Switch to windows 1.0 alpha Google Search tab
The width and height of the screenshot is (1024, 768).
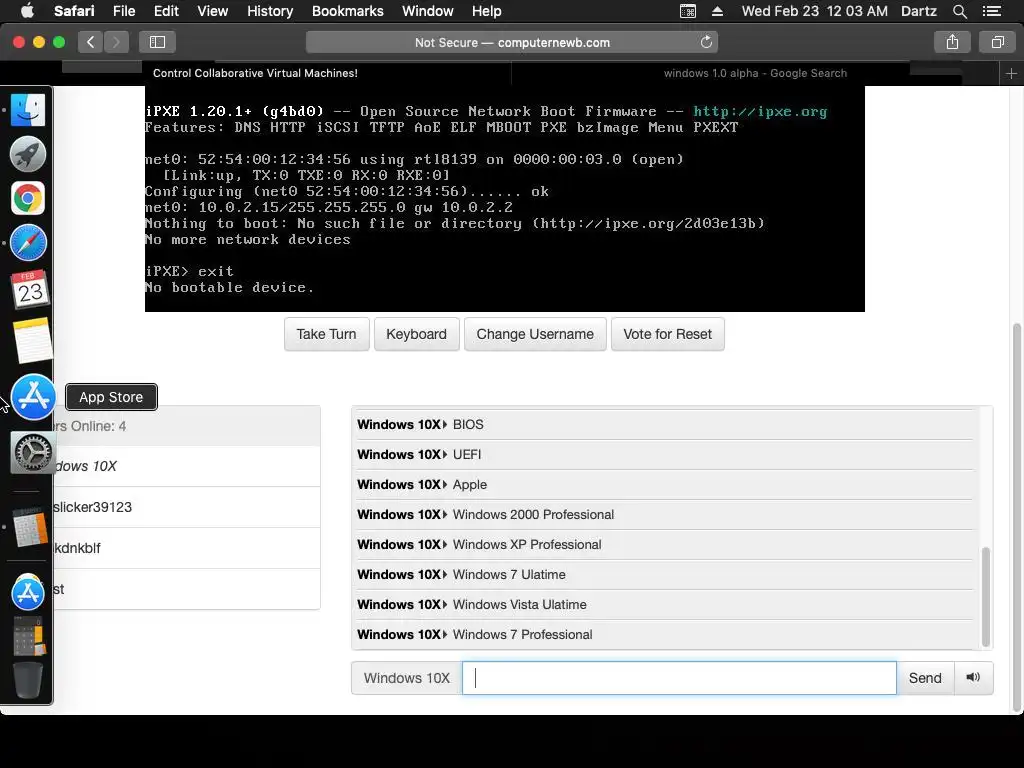click(x=755, y=73)
